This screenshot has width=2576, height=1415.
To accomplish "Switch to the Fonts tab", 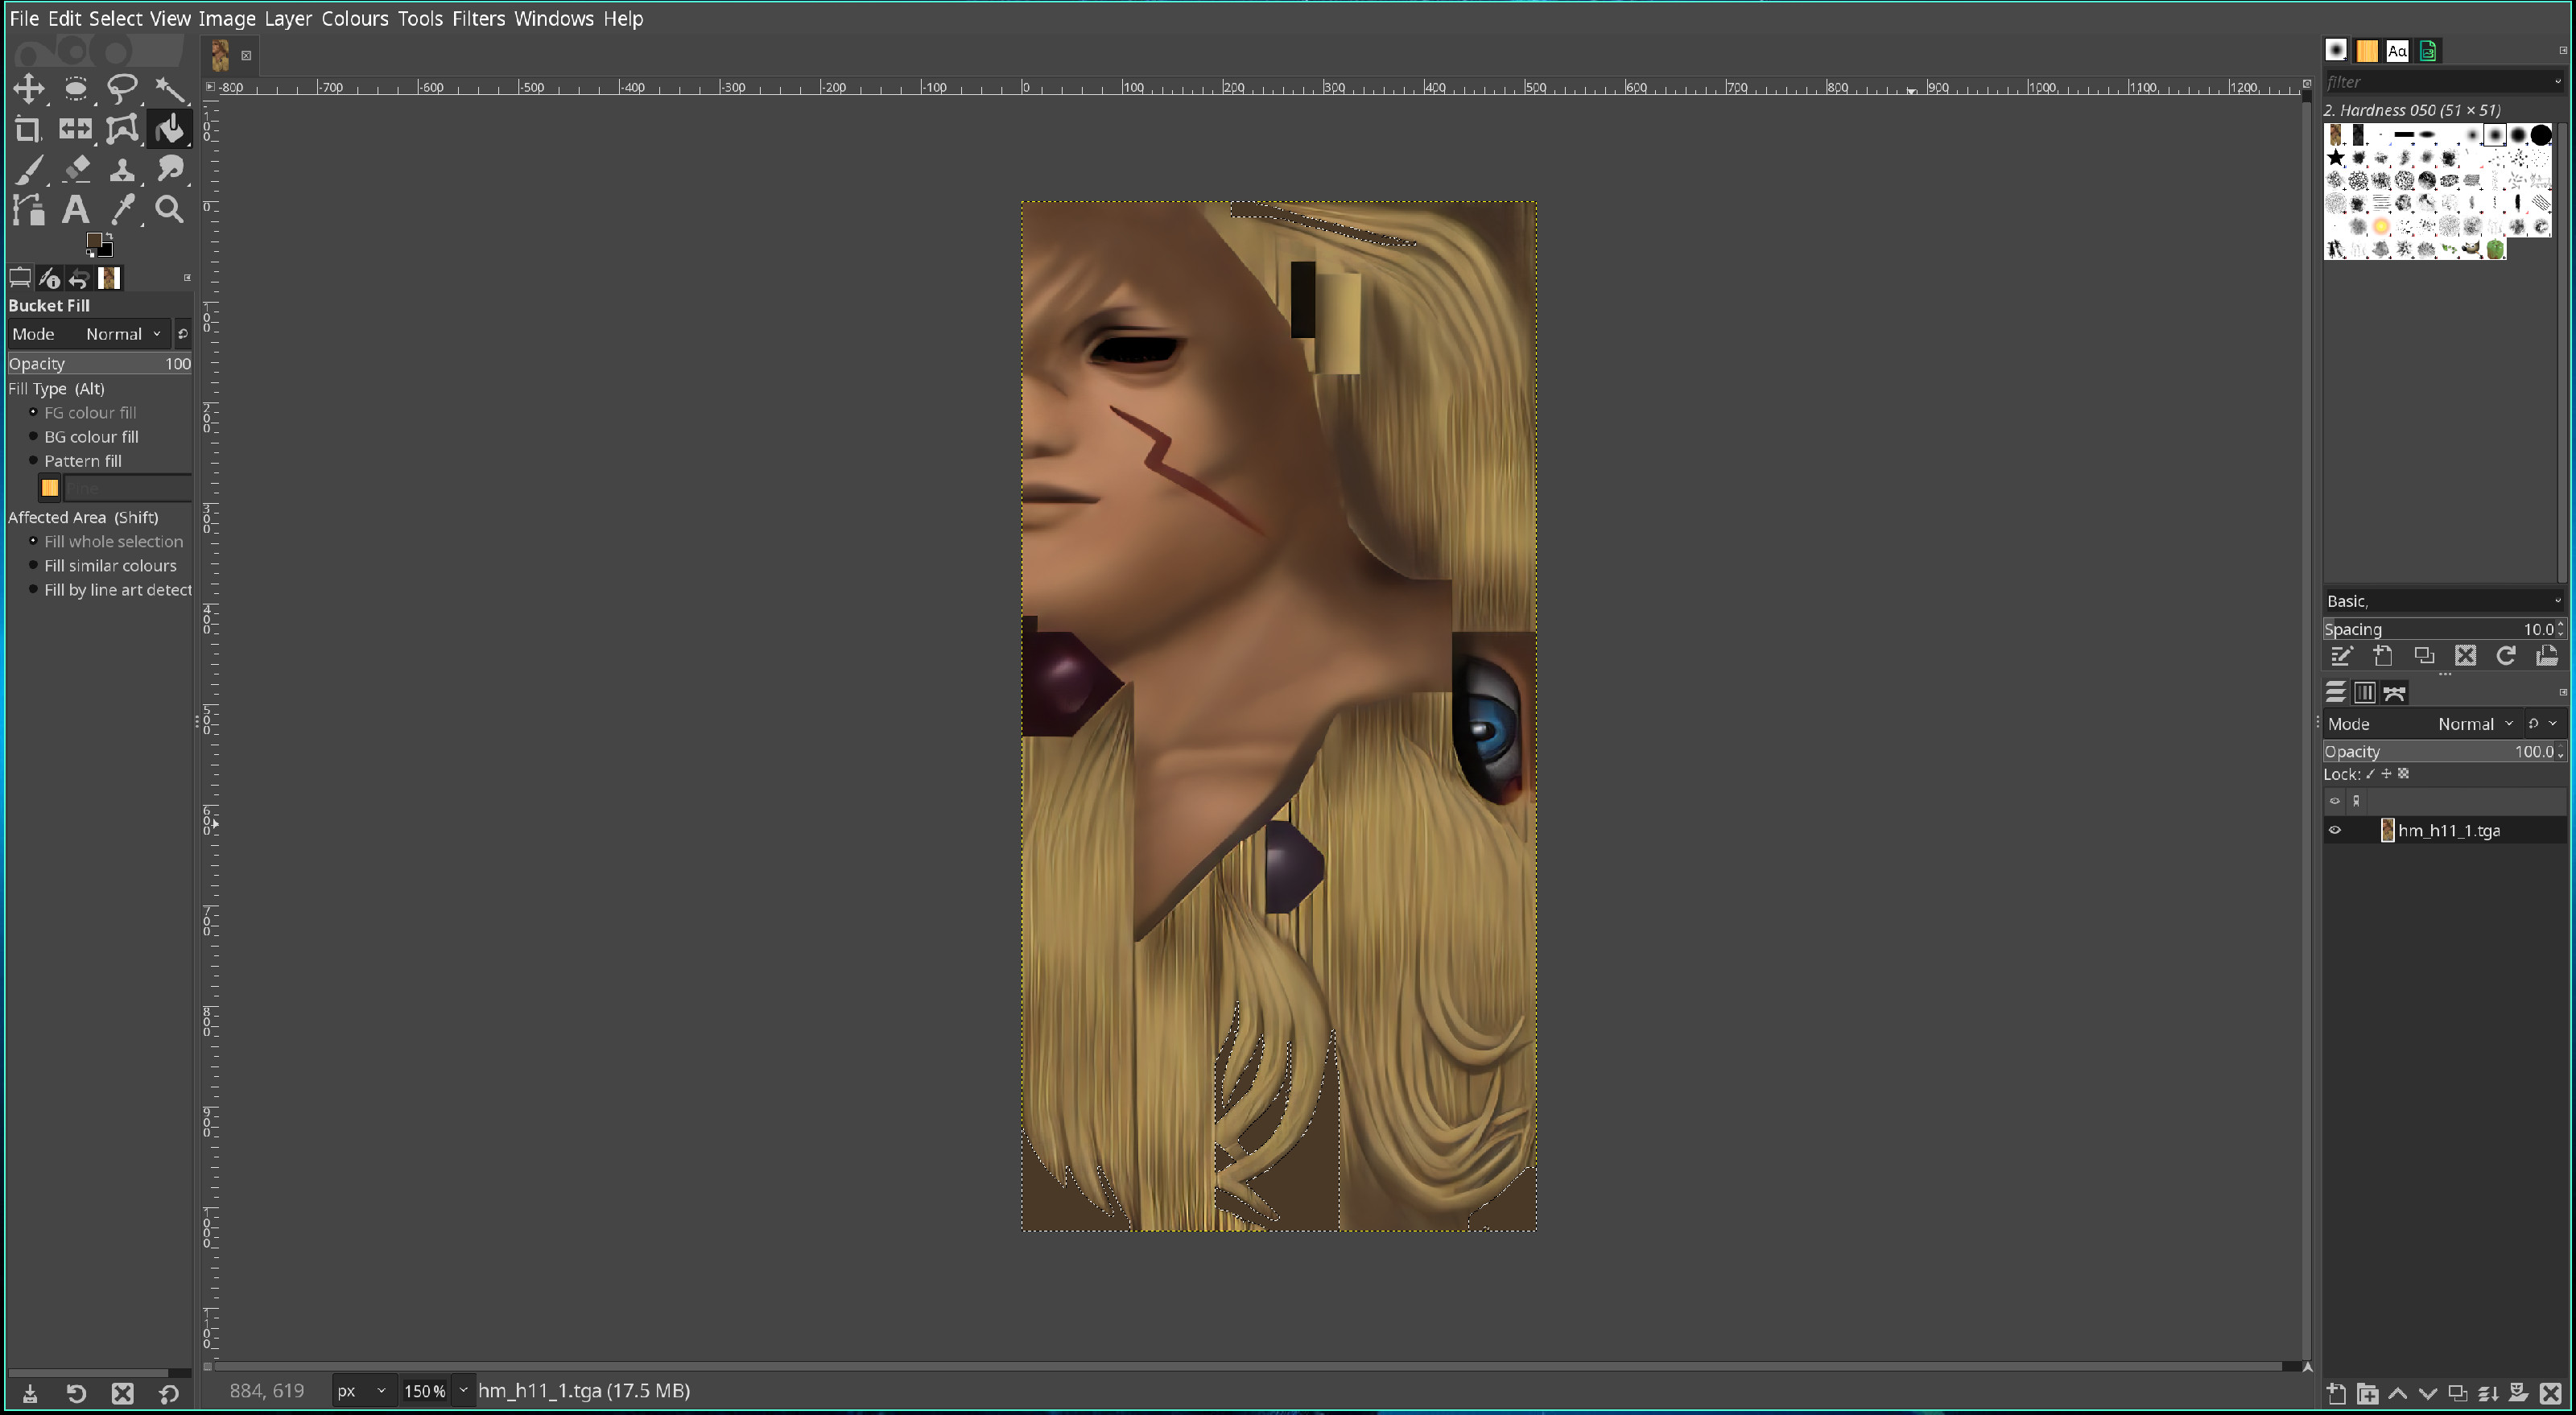I will pos(2397,50).
